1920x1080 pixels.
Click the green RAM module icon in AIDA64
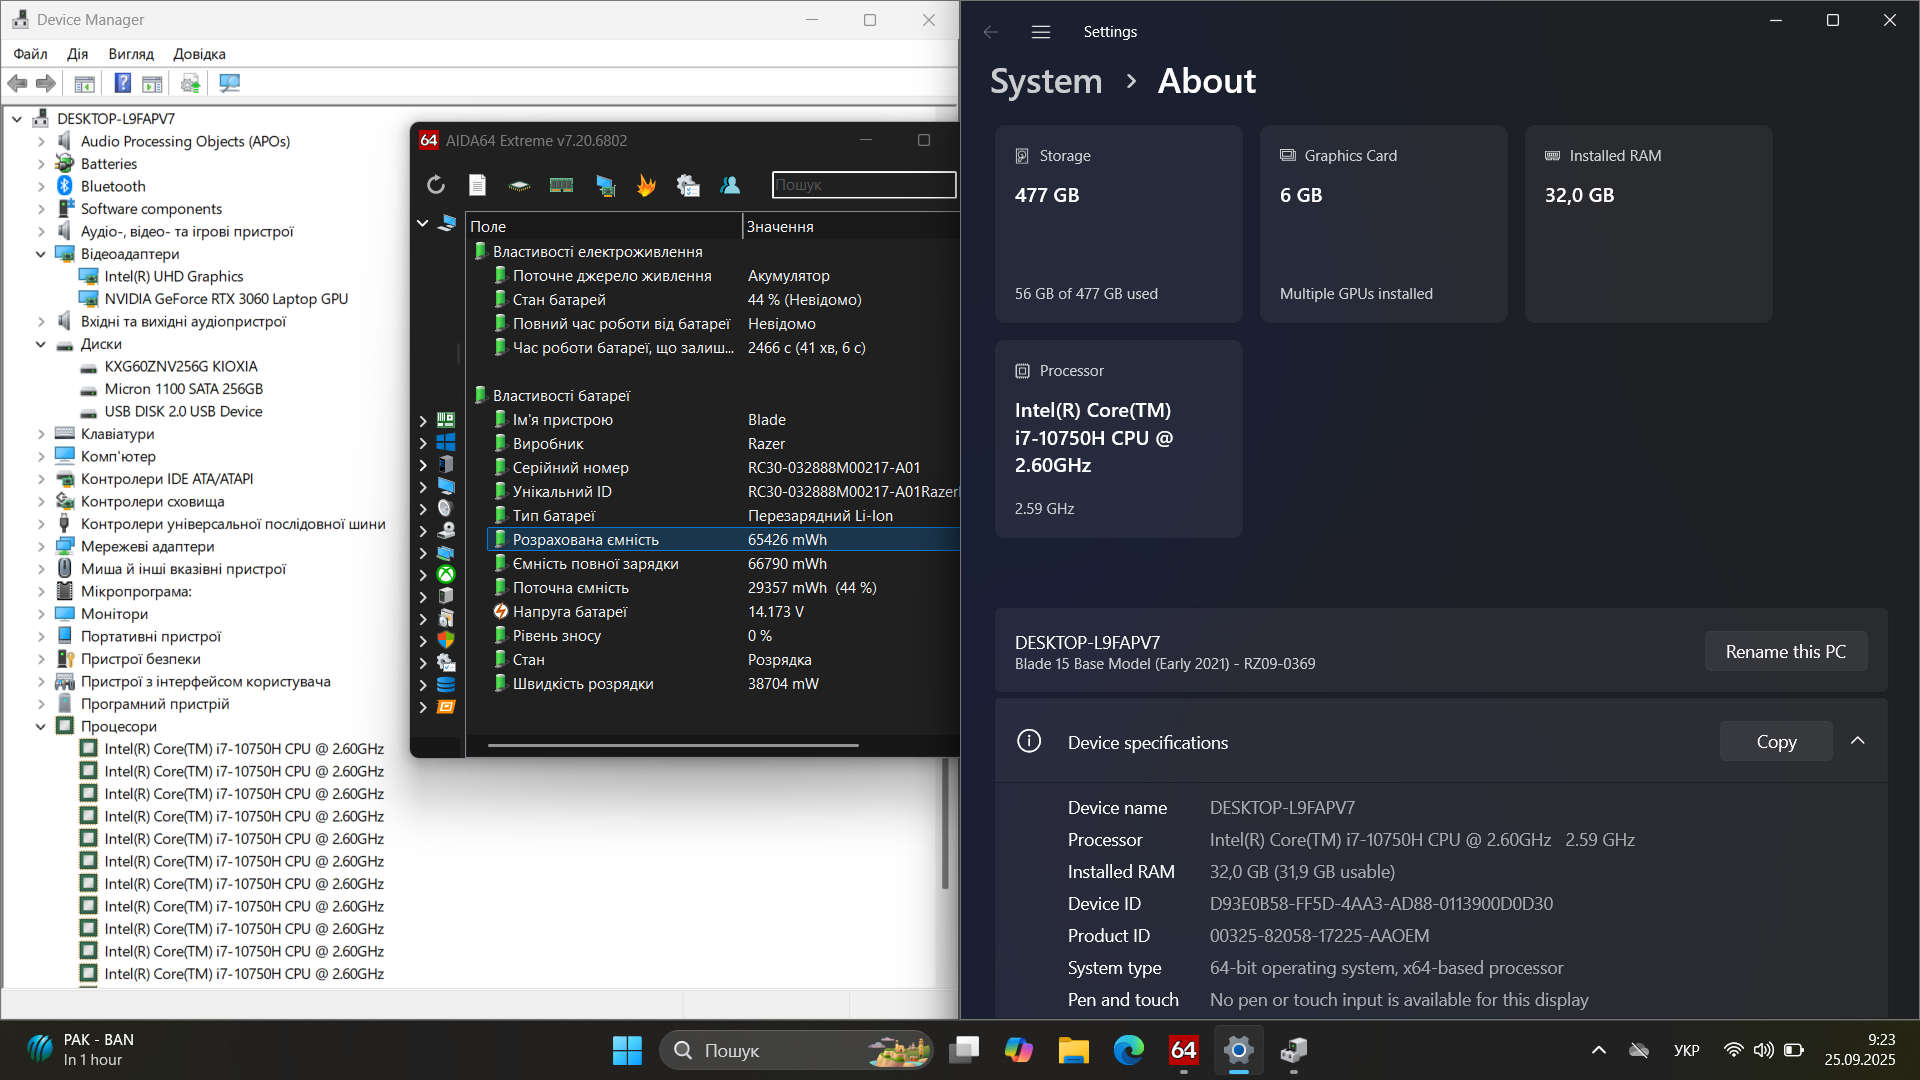[x=561, y=185]
